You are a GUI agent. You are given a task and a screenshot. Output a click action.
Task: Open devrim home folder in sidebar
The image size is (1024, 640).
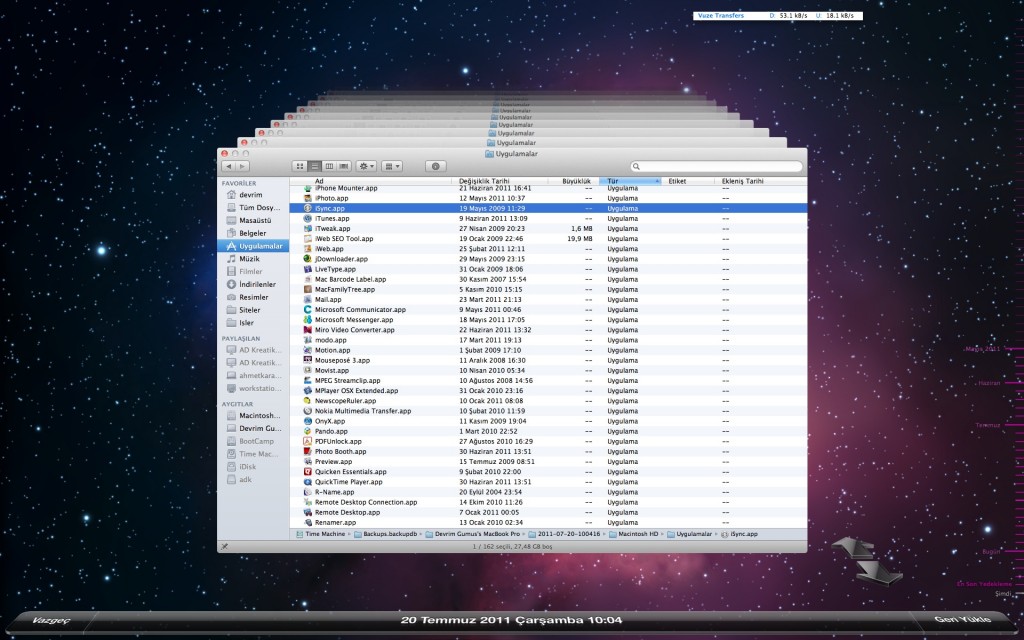point(251,195)
